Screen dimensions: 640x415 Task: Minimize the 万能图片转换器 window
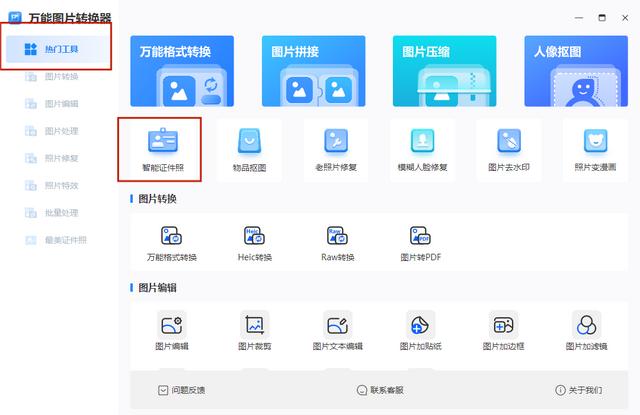click(579, 18)
